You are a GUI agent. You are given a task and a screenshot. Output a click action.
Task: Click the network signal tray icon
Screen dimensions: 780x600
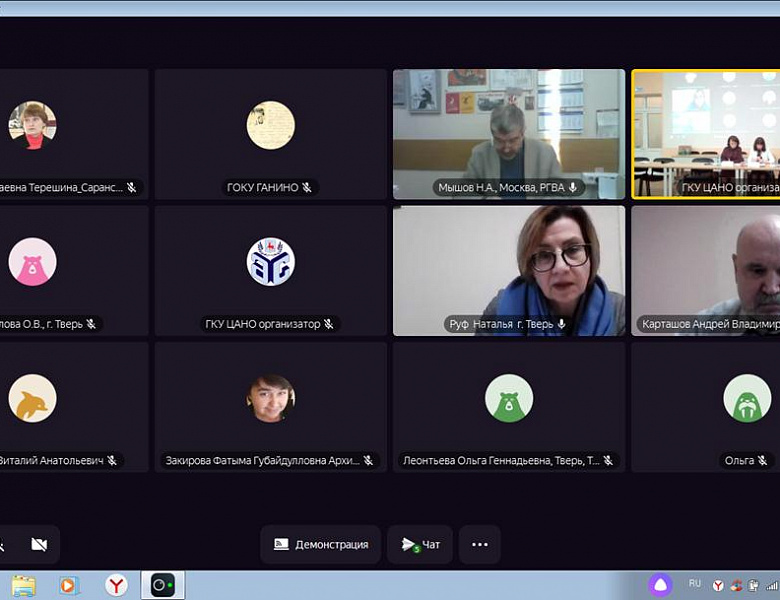point(772,586)
